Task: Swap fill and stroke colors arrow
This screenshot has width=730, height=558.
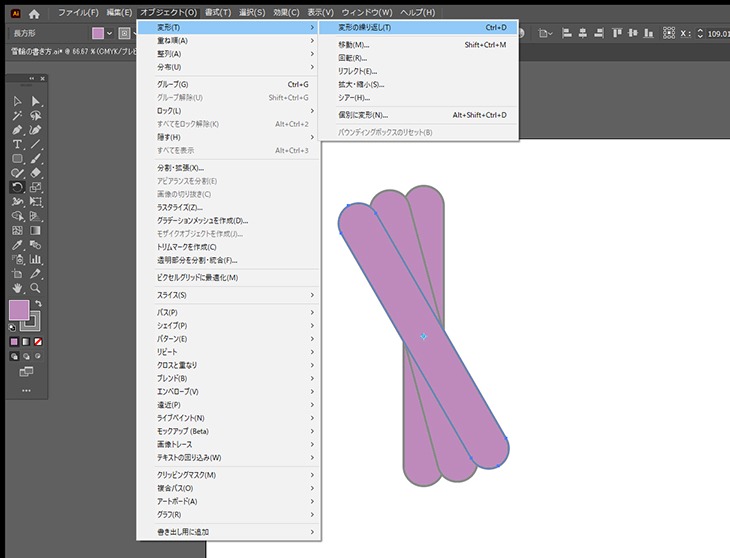Action: [38, 304]
